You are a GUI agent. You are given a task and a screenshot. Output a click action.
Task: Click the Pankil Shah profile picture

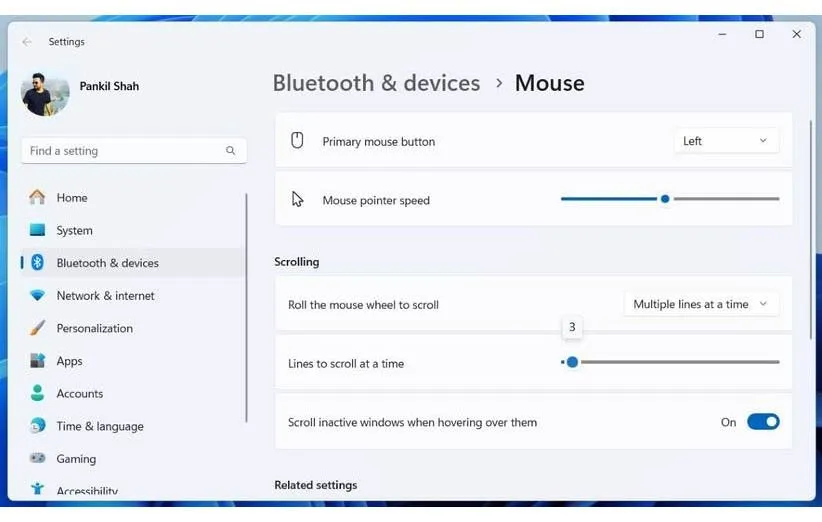tap(45, 92)
